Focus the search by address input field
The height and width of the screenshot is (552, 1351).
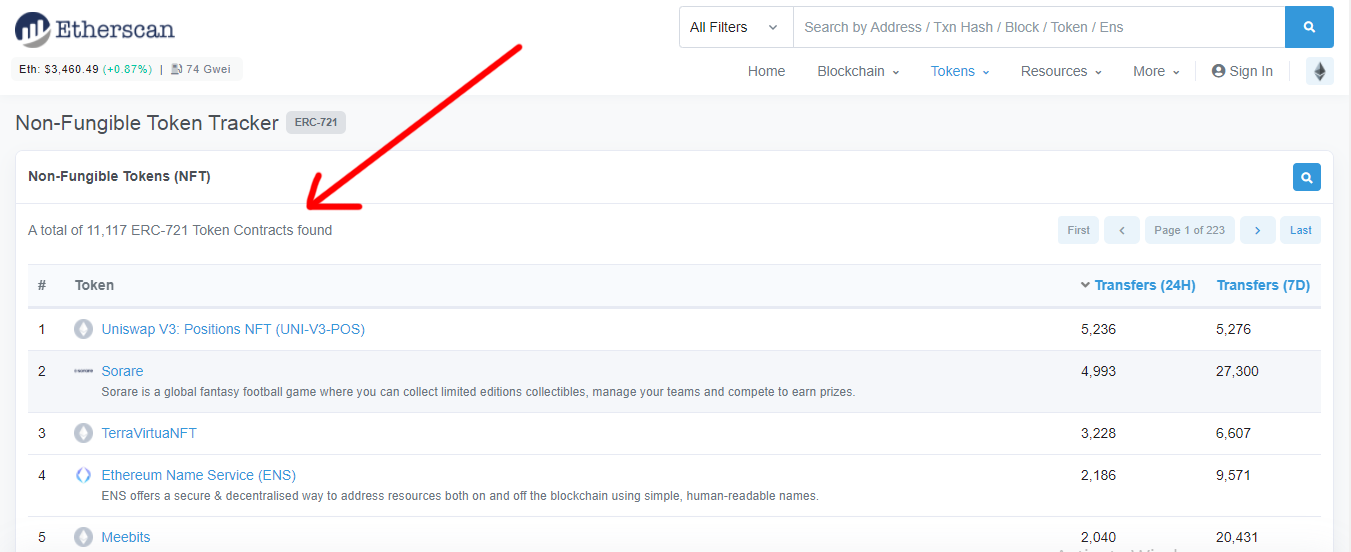(x=1039, y=27)
